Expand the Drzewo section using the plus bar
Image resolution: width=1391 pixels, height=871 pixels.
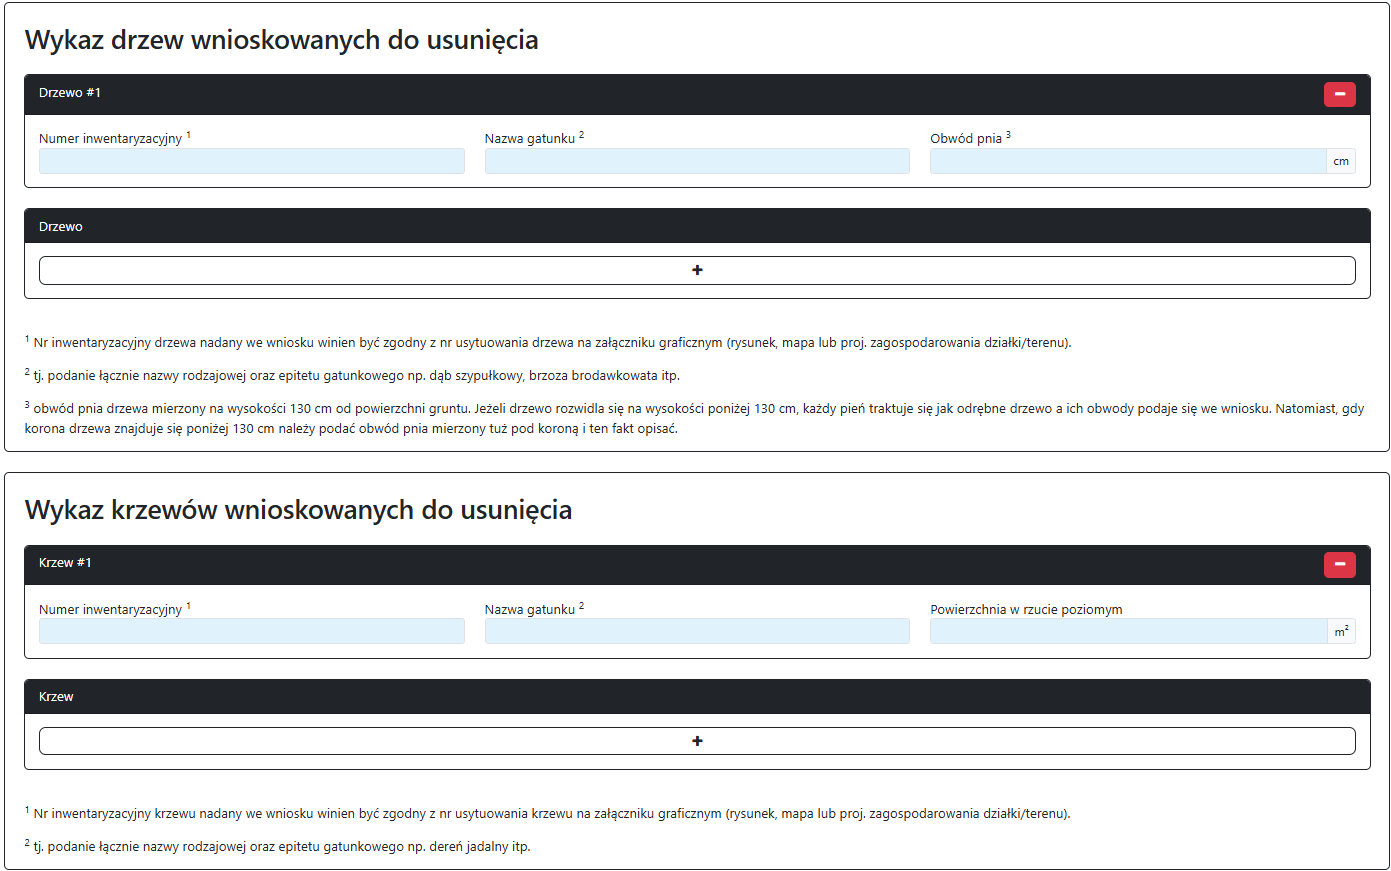pyautogui.click(x=697, y=269)
